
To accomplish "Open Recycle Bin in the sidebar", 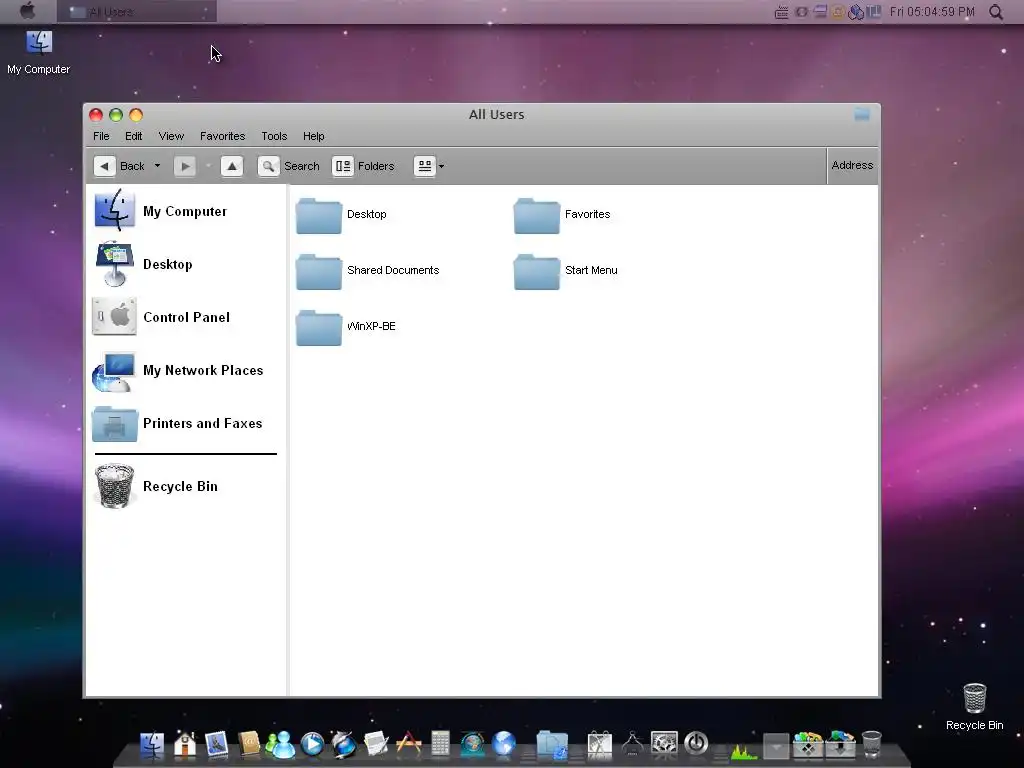I will (156, 486).
